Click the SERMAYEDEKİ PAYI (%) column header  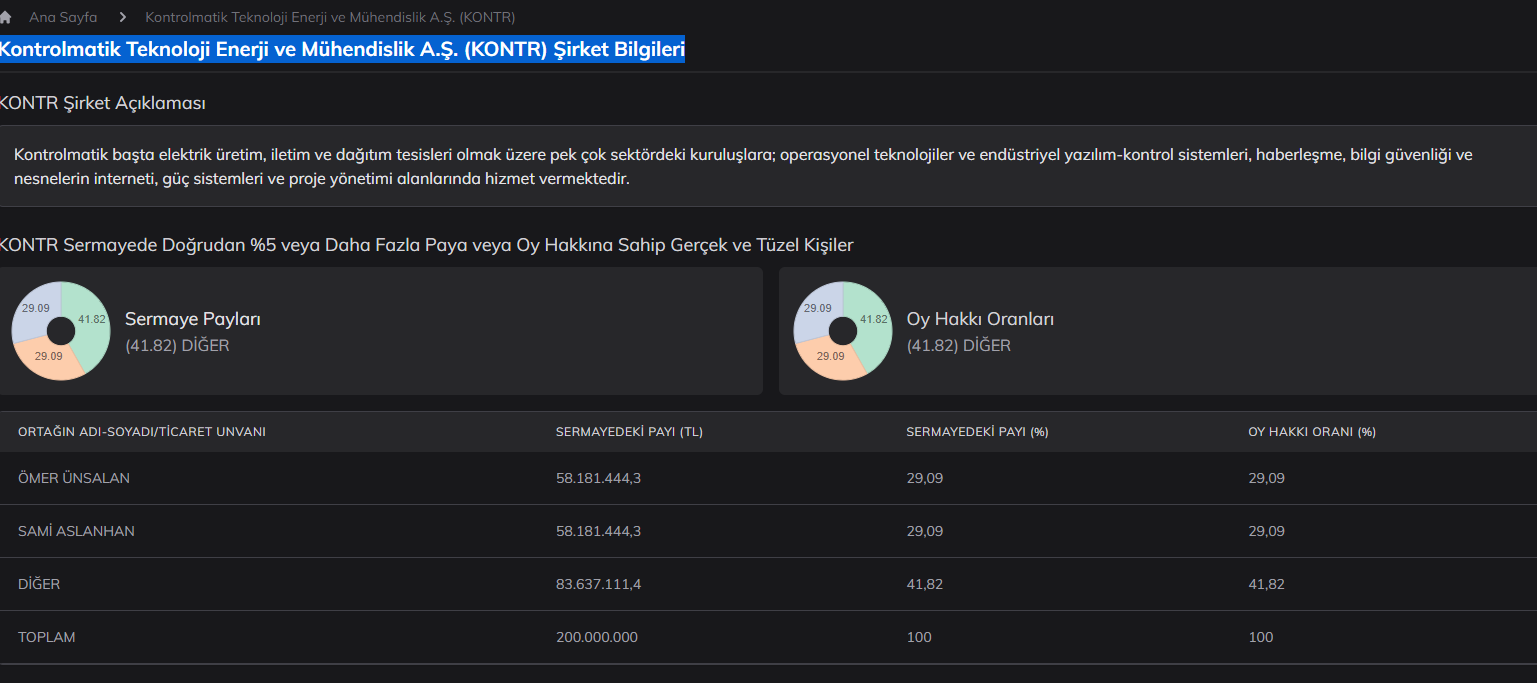tap(977, 432)
